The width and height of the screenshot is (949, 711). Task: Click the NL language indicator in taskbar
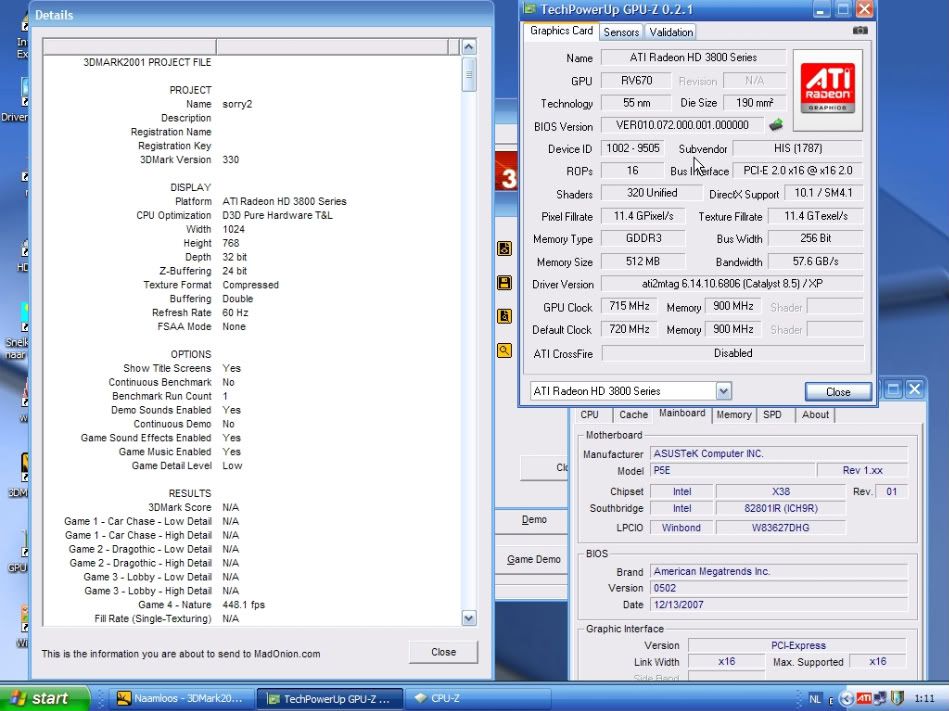(x=816, y=698)
